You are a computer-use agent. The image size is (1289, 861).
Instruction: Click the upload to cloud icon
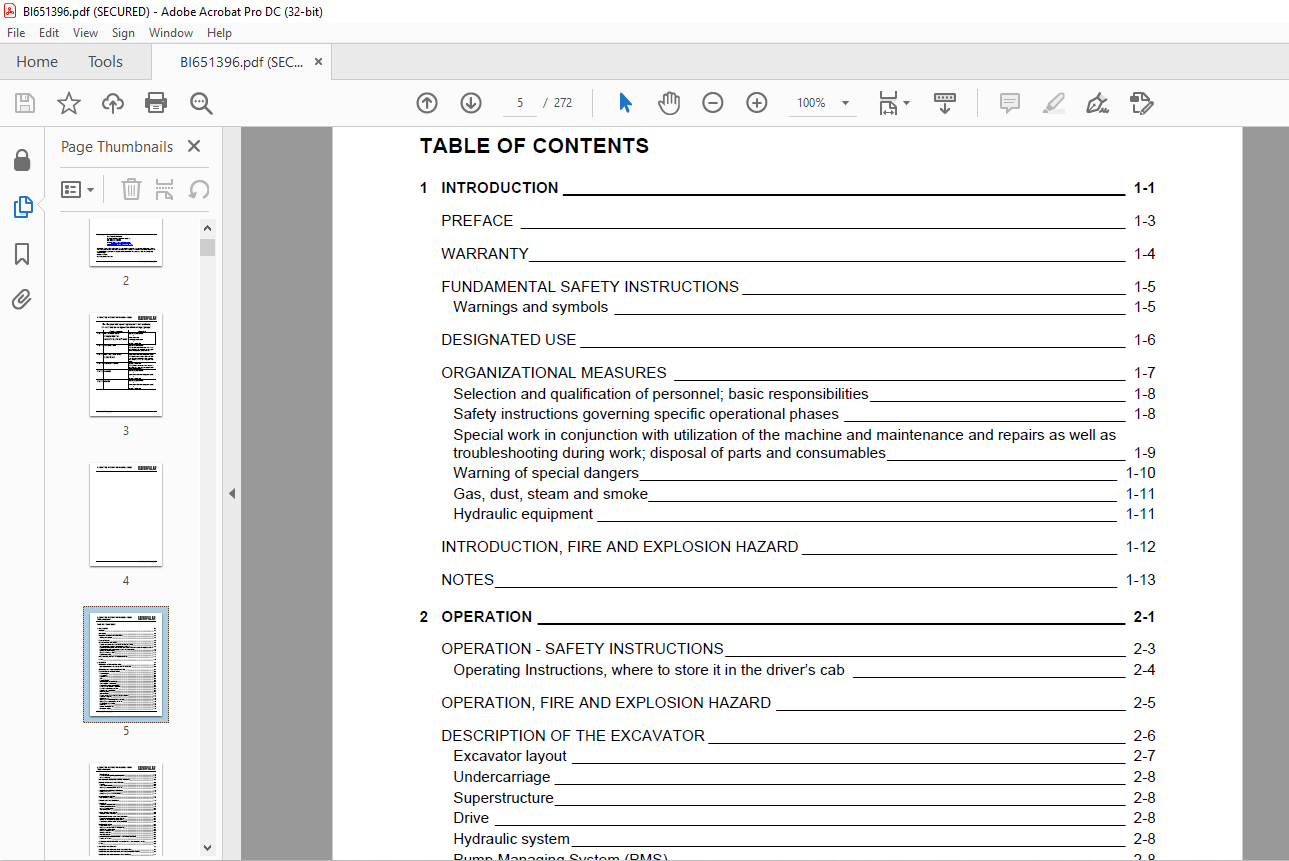click(113, 102)
